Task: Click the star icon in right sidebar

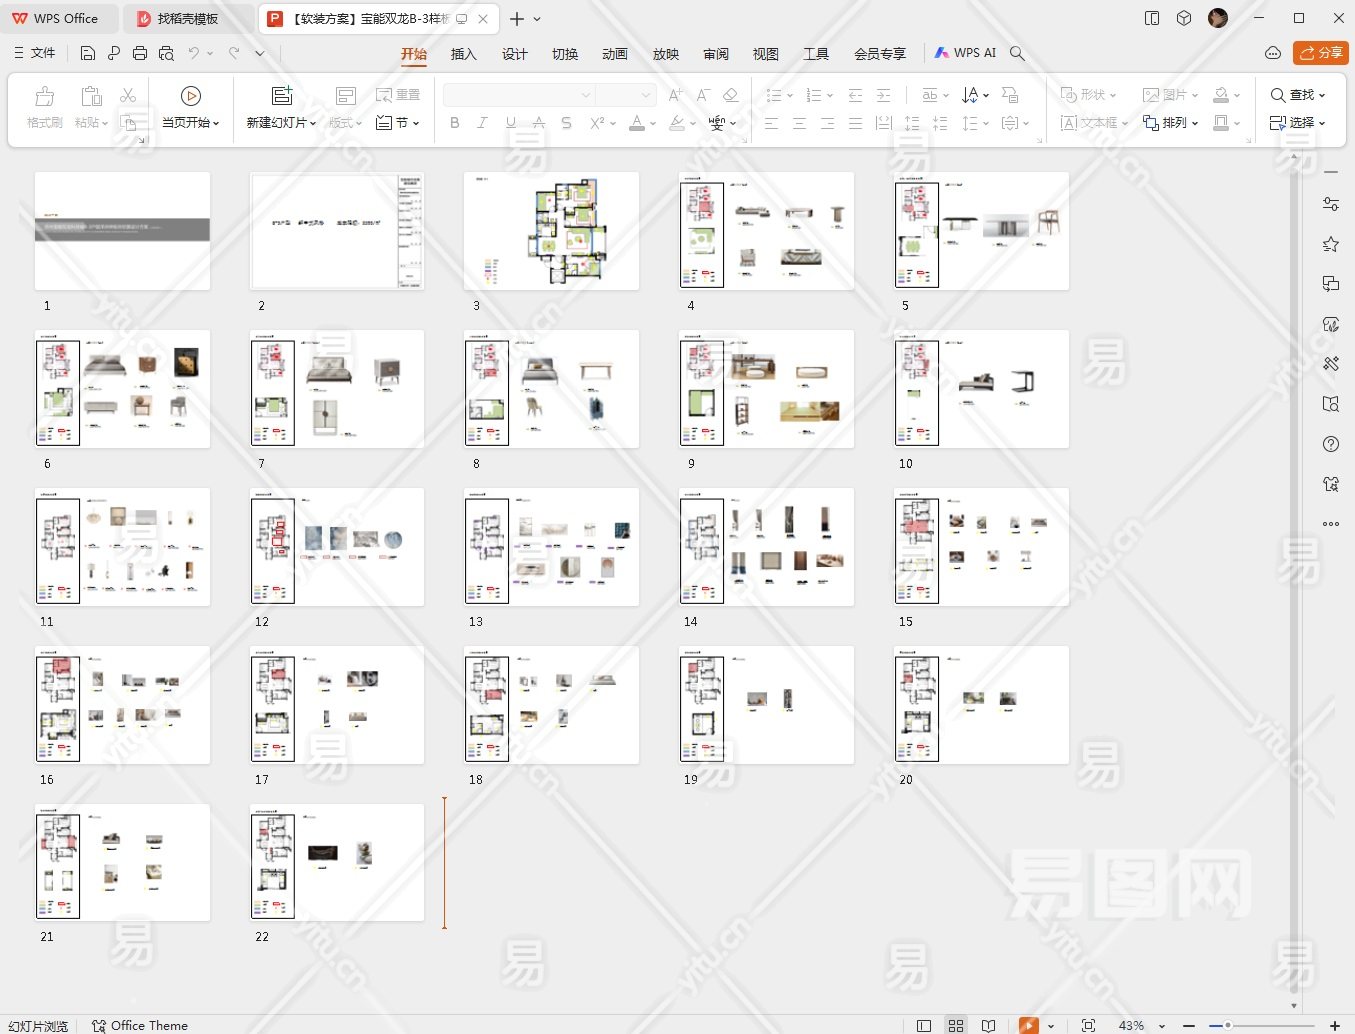Action: click(x=1330, y=244)
